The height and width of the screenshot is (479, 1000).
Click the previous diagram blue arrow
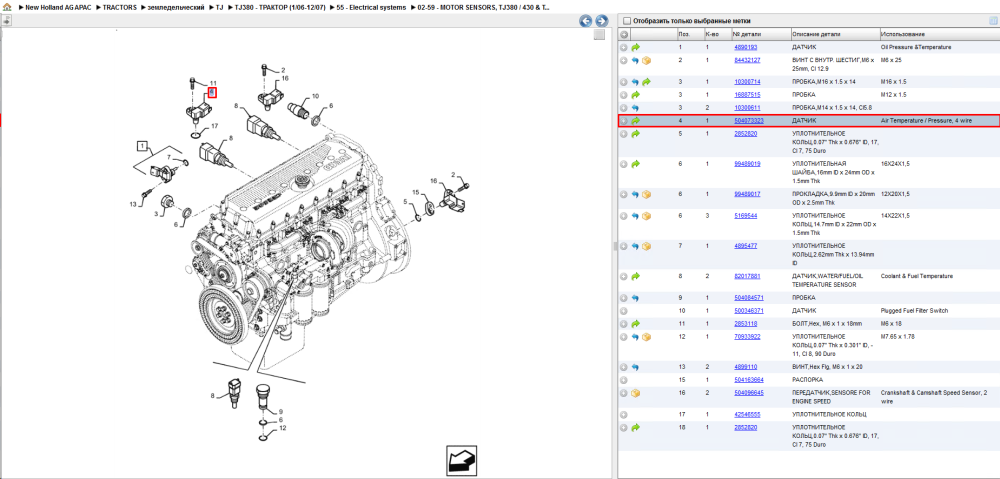point(585,21)
